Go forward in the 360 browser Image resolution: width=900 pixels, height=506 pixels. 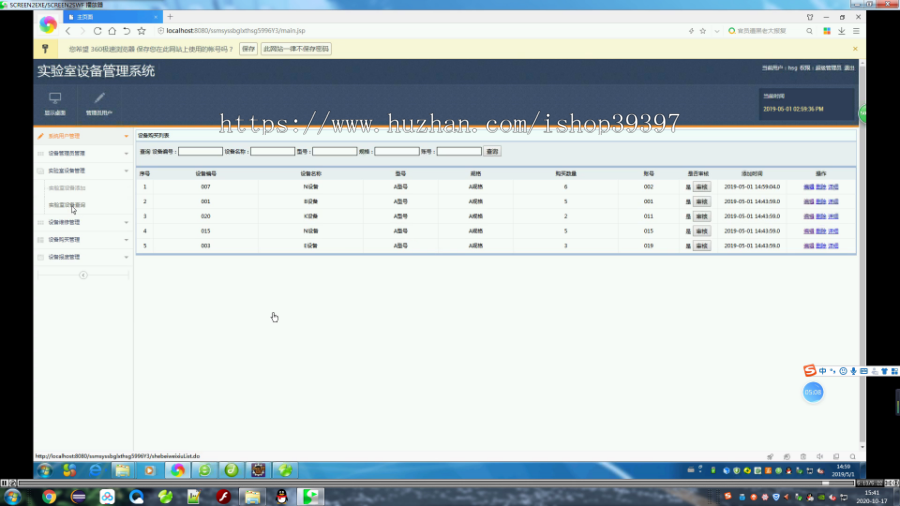coord(82,31)
